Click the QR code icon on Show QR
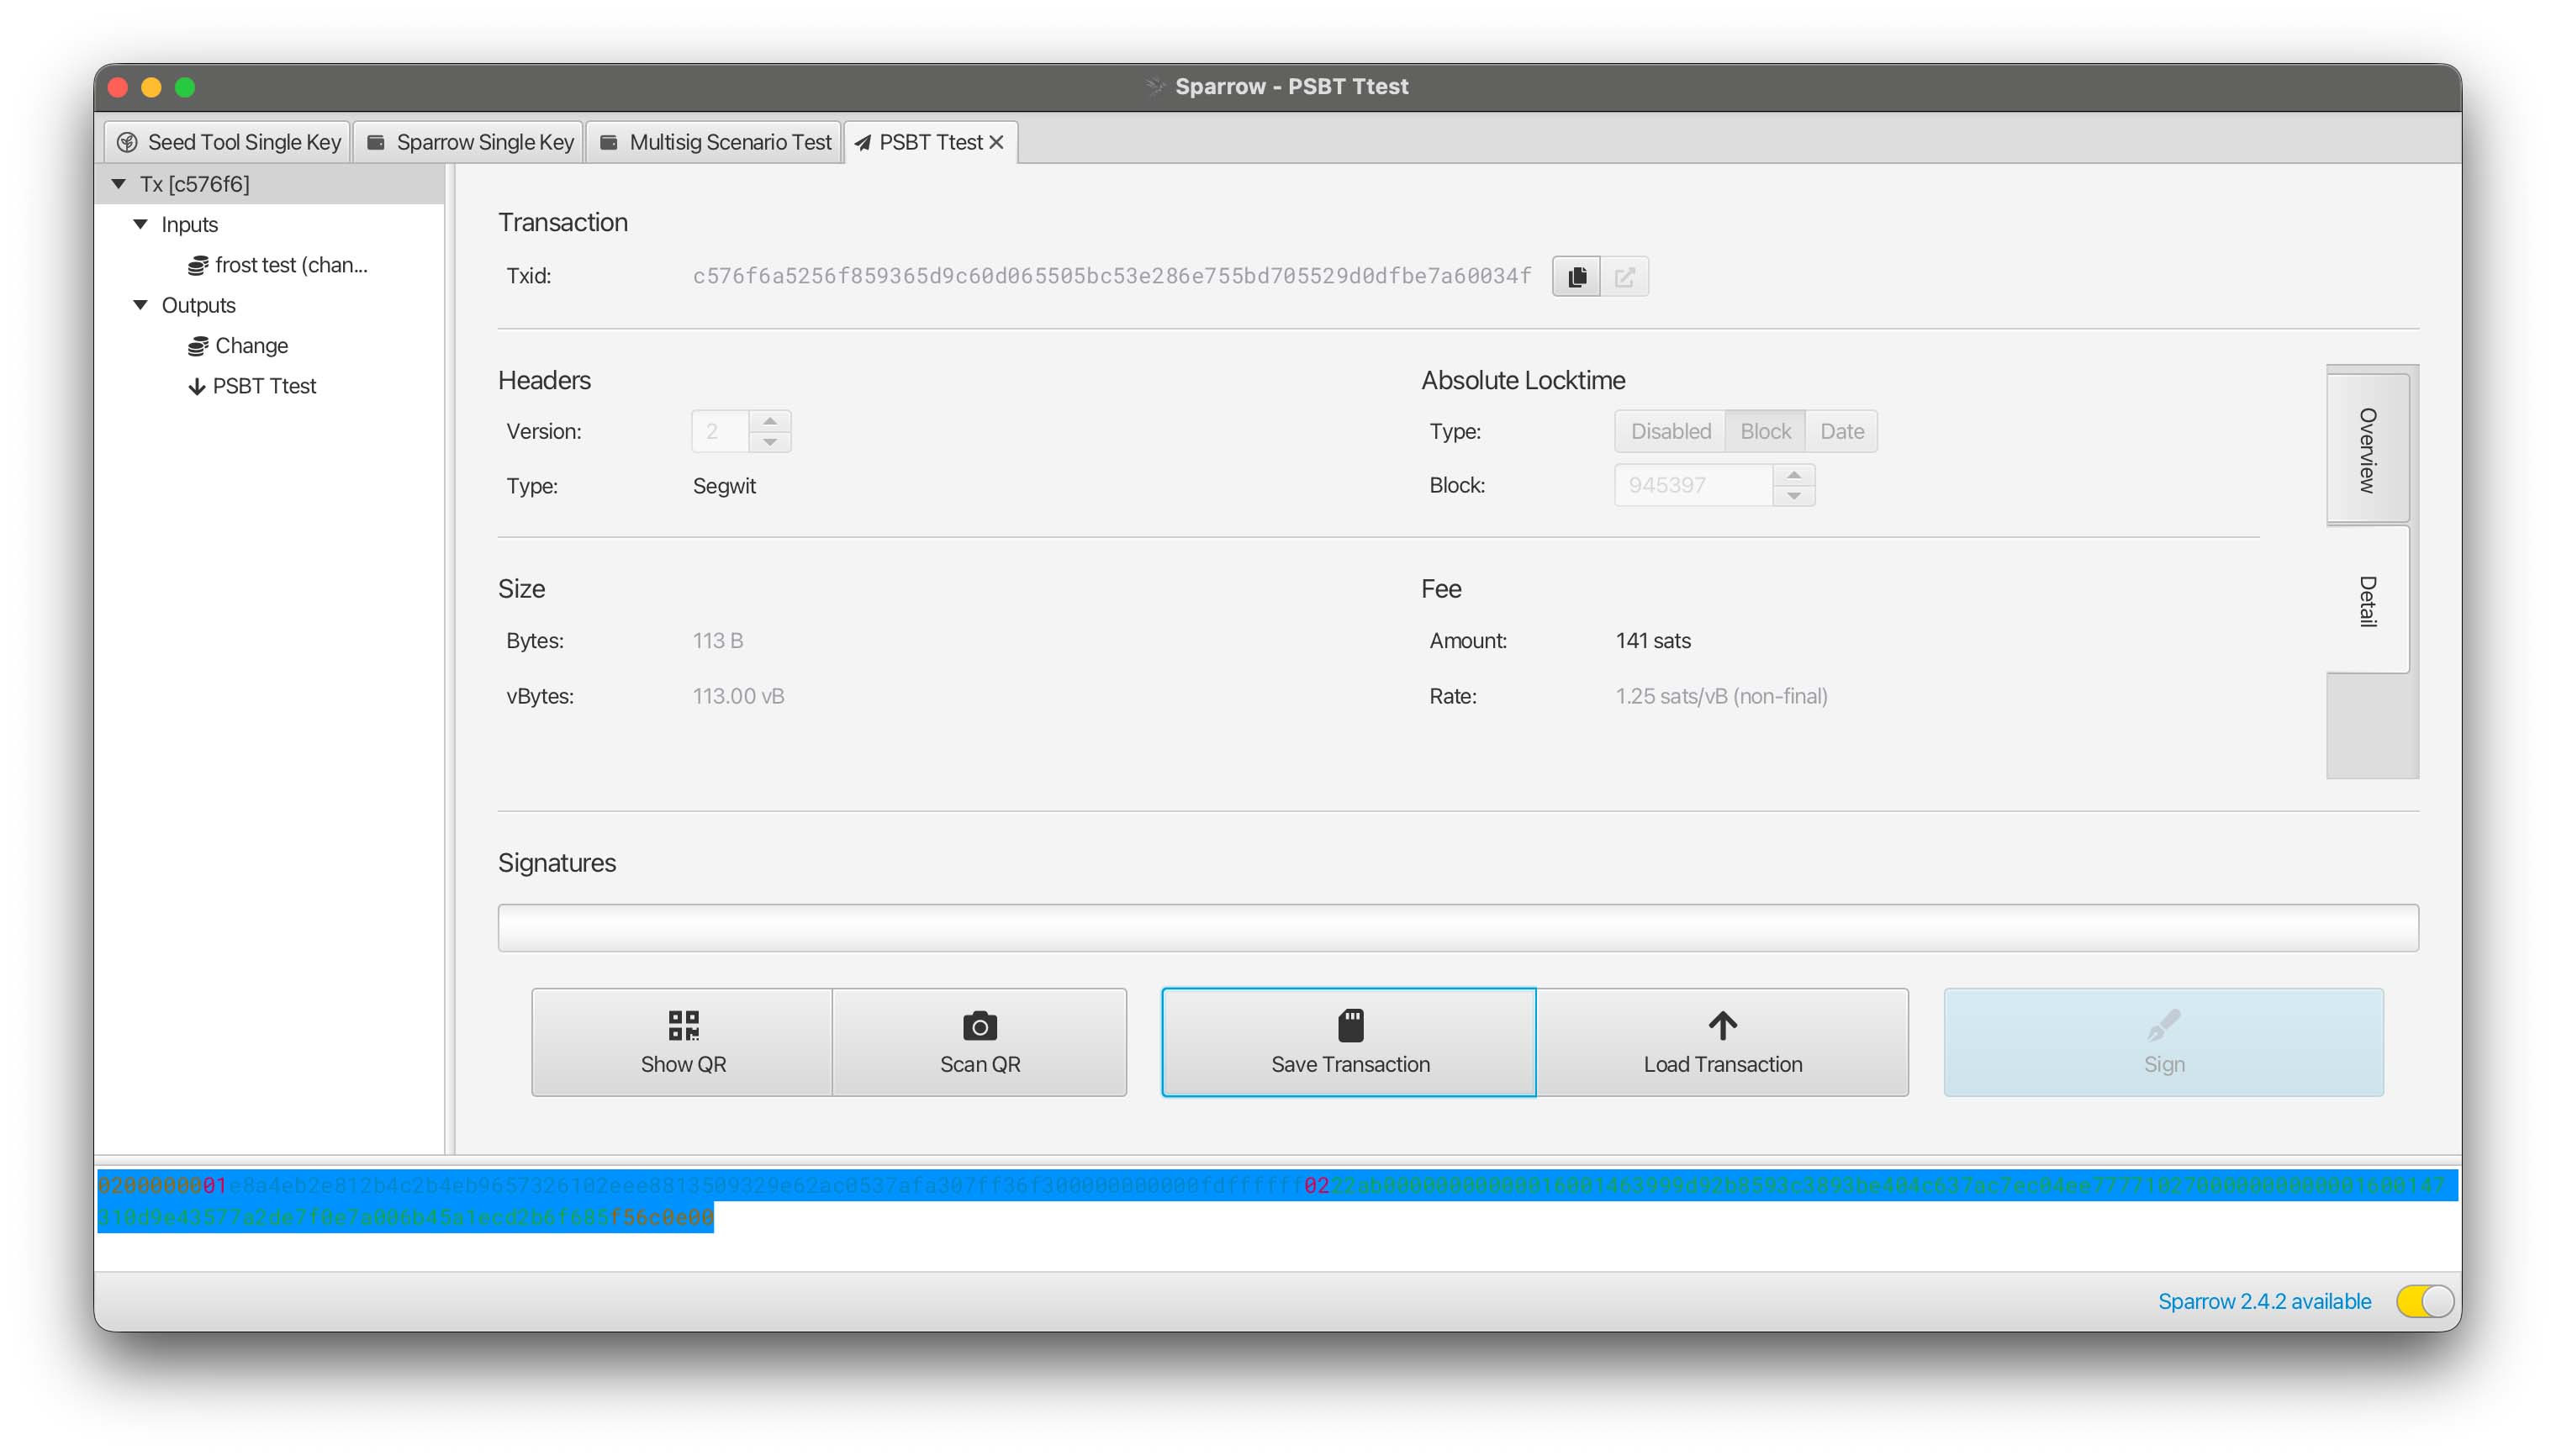Screen dimensions: 2556x1456 pos(683,1025)
